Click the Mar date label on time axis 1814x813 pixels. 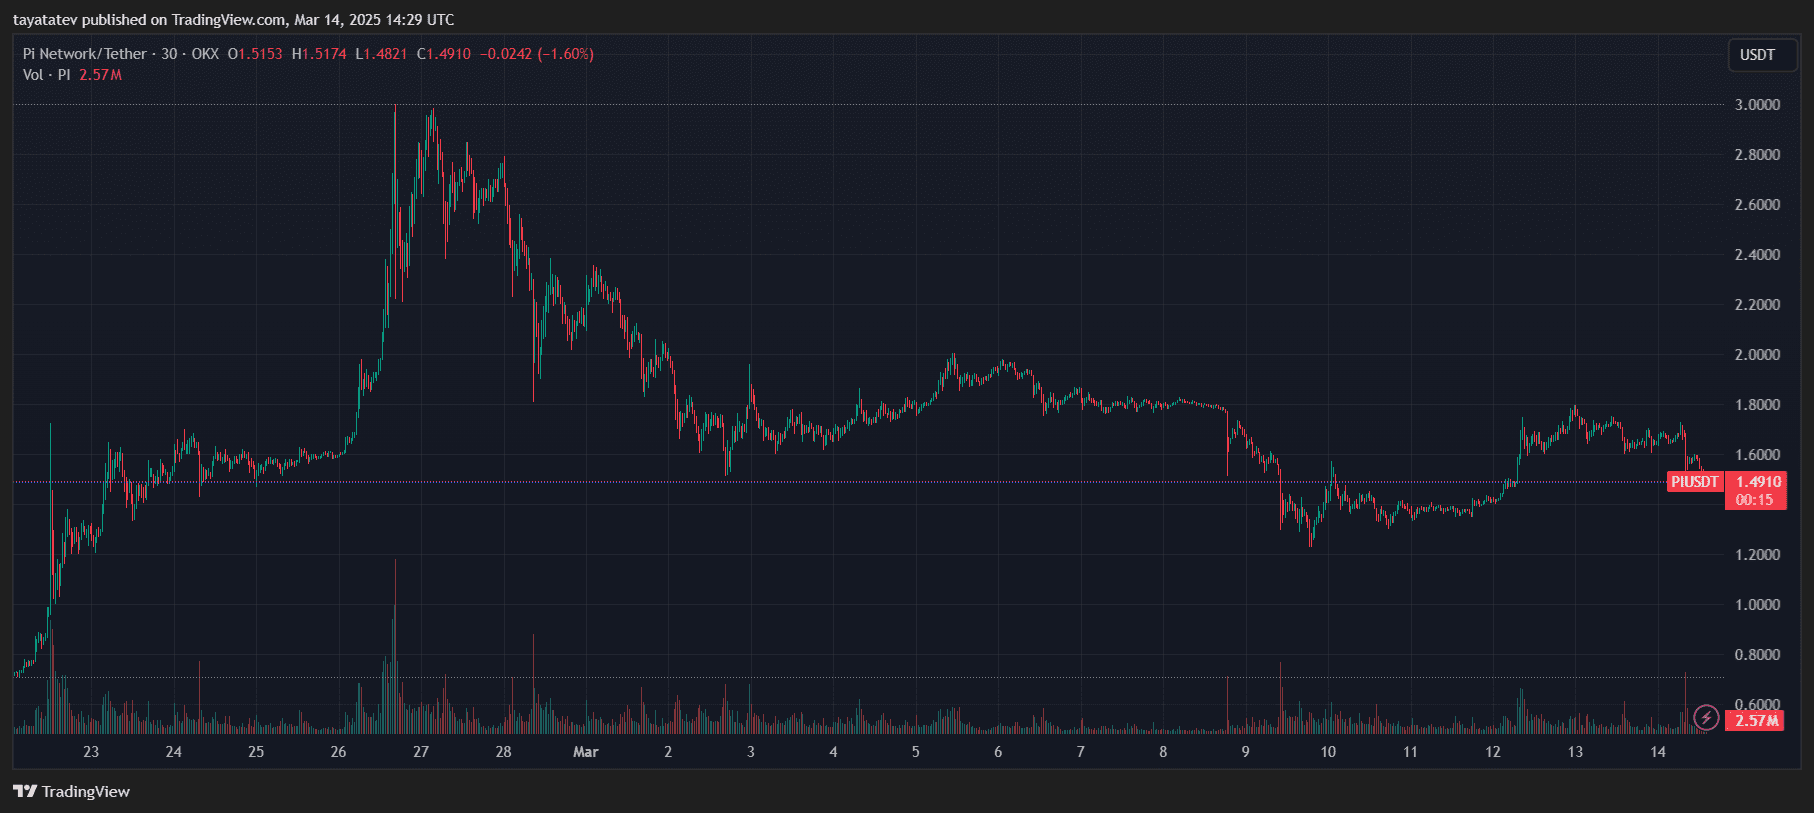click(586, 752)
